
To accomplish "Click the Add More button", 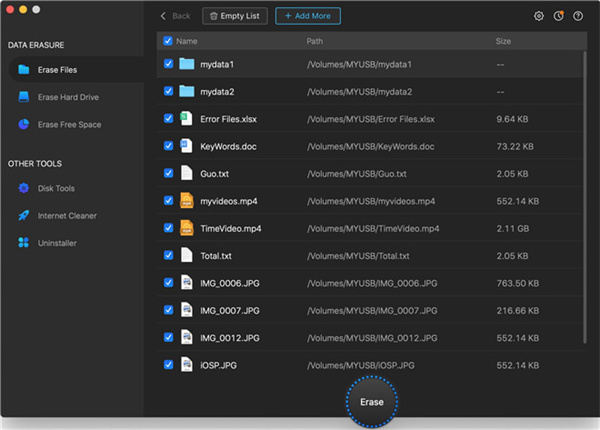I will click(x=308, y=16).
